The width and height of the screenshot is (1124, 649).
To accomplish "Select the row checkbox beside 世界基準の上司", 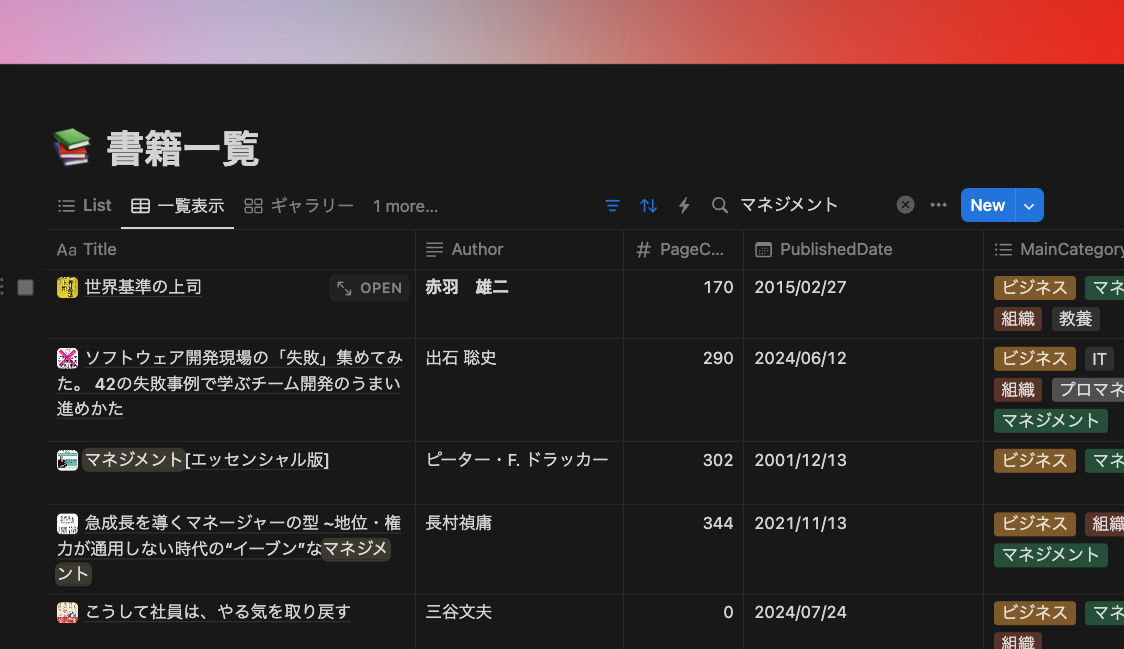I will [x=25, y=287].
